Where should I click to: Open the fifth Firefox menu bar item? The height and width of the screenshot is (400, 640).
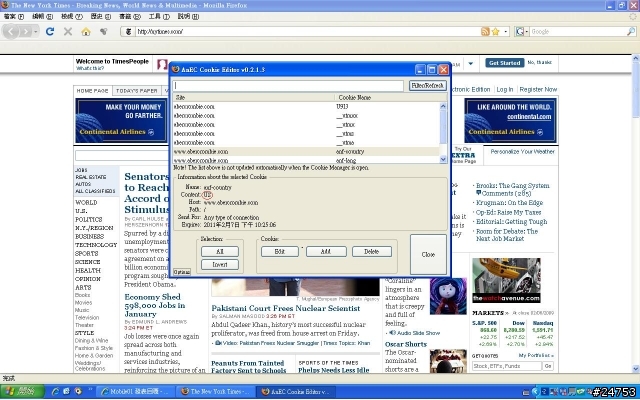[129, 17]
